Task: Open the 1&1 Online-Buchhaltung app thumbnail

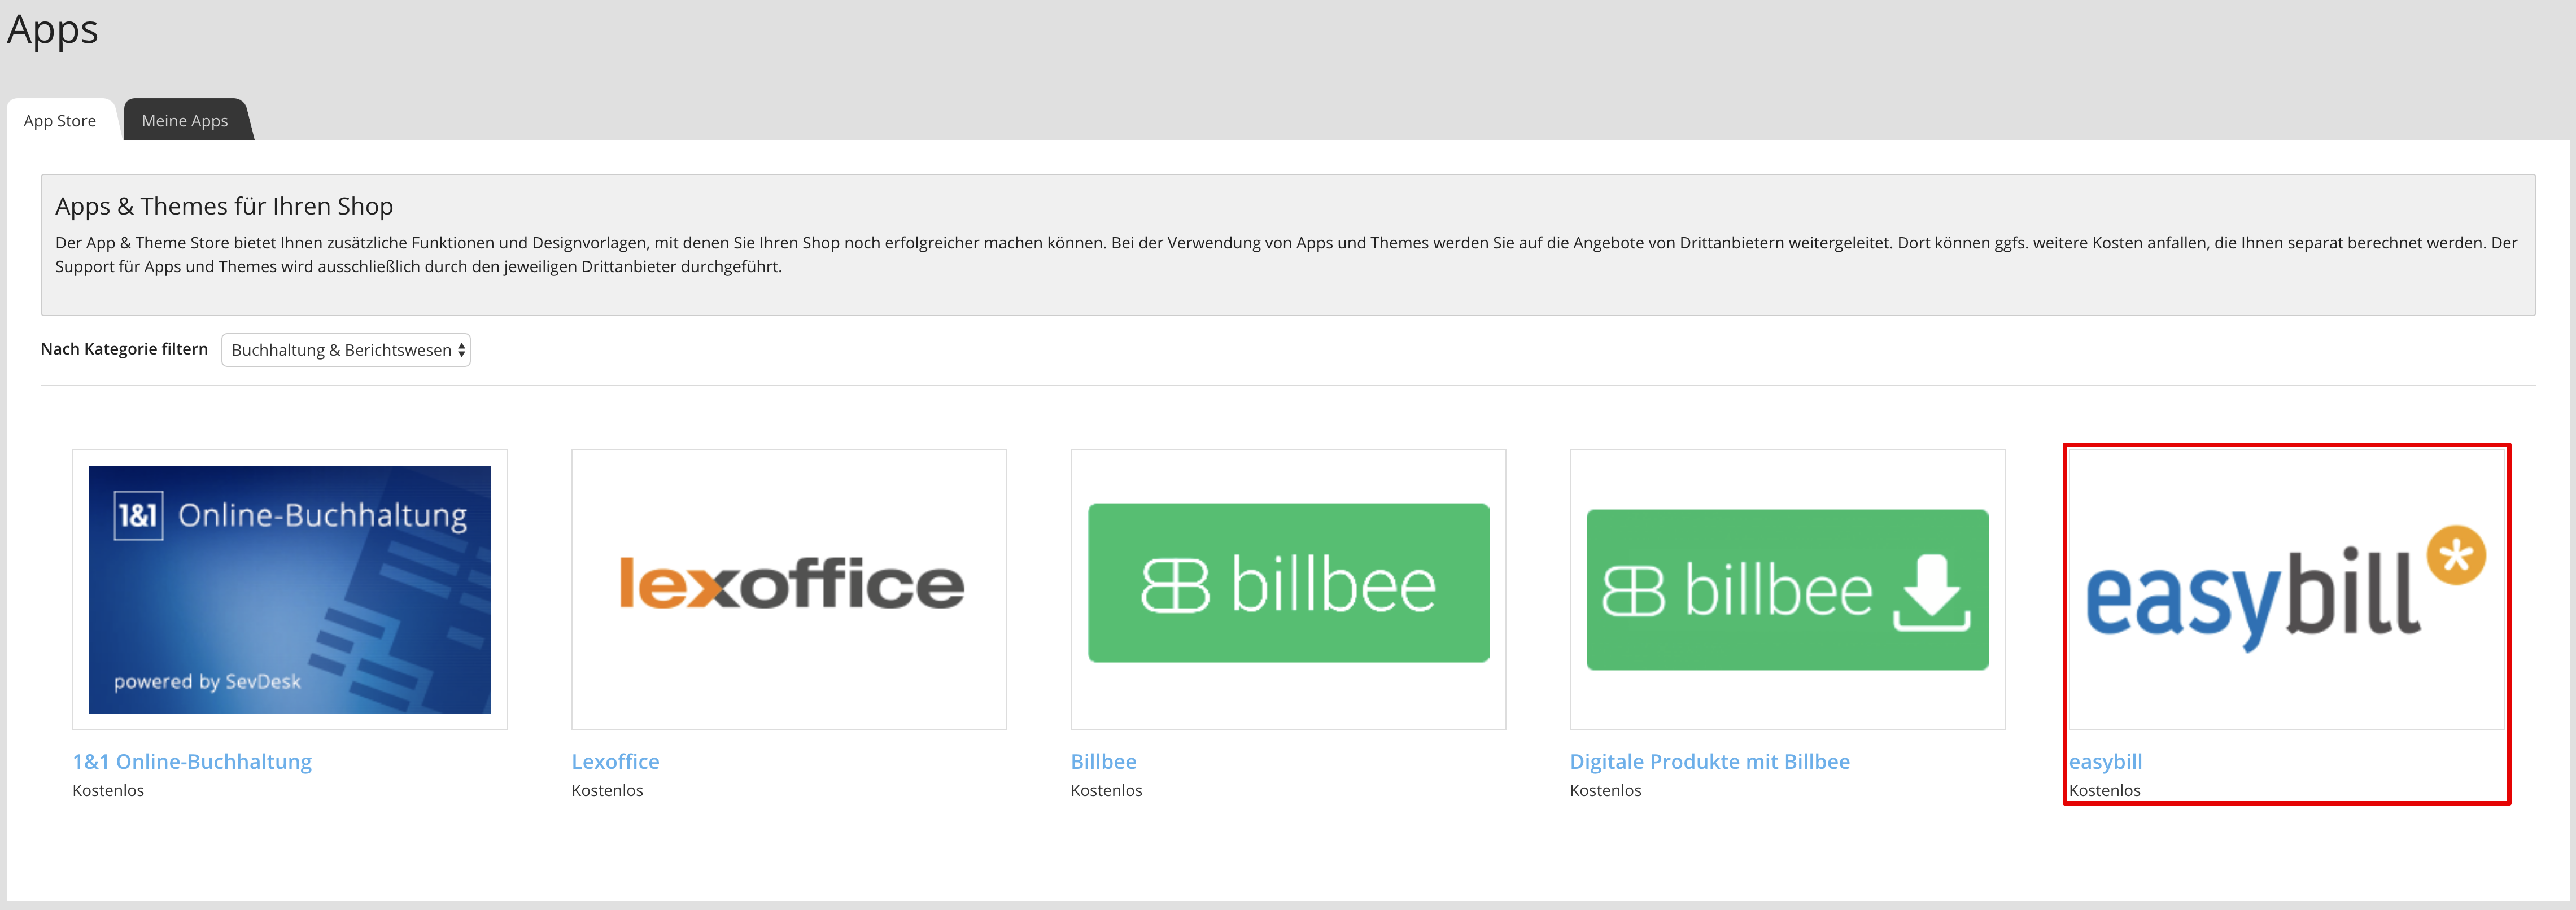Action: tap(290, 589)
